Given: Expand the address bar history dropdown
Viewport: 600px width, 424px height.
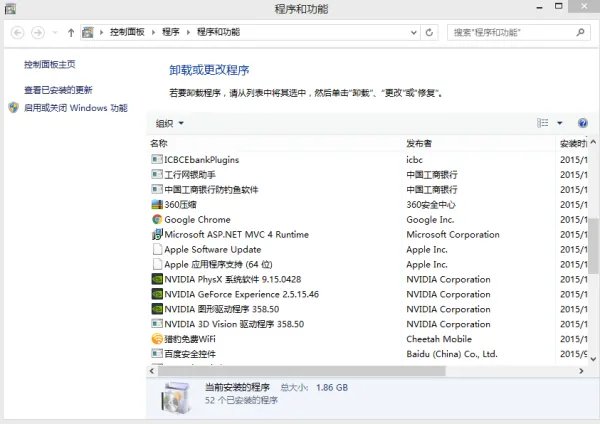Looking at the screenshot, I should [x=413, y=33].
